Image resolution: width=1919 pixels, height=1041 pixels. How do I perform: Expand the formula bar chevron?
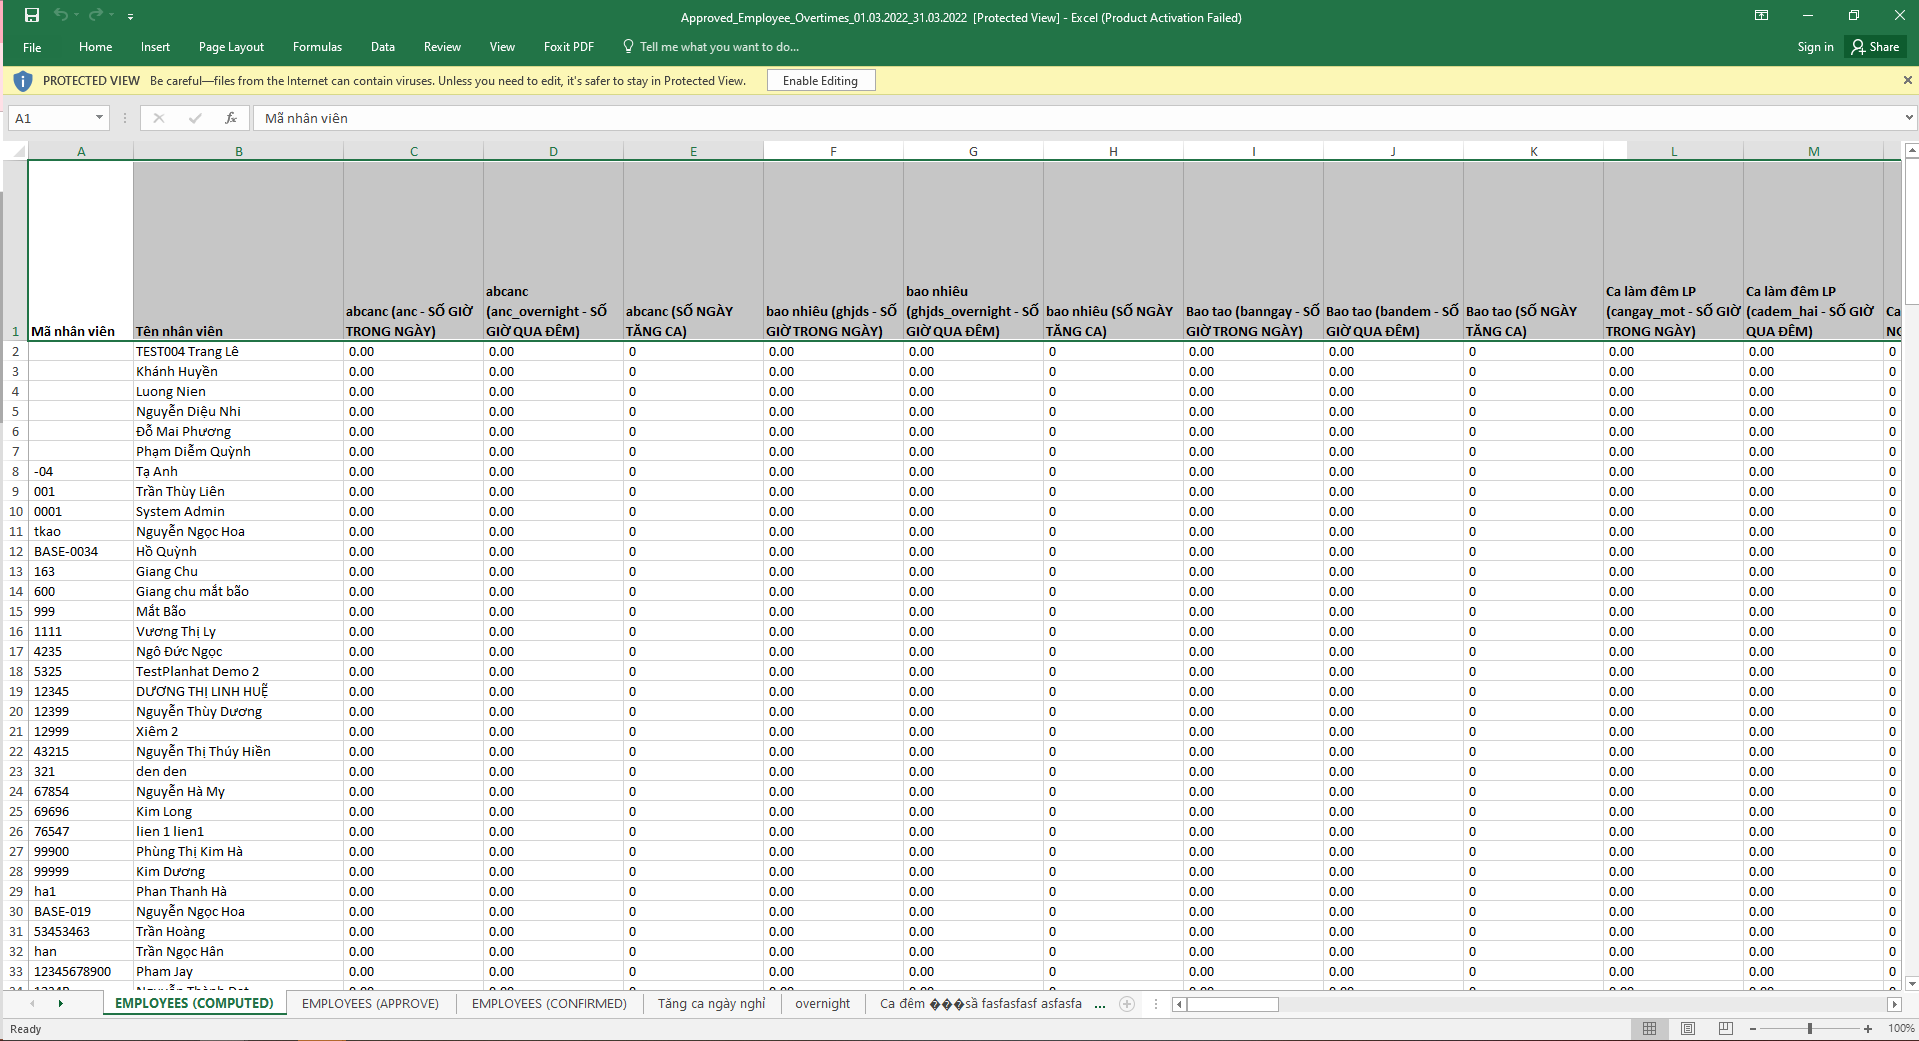tap(1909, 118)
